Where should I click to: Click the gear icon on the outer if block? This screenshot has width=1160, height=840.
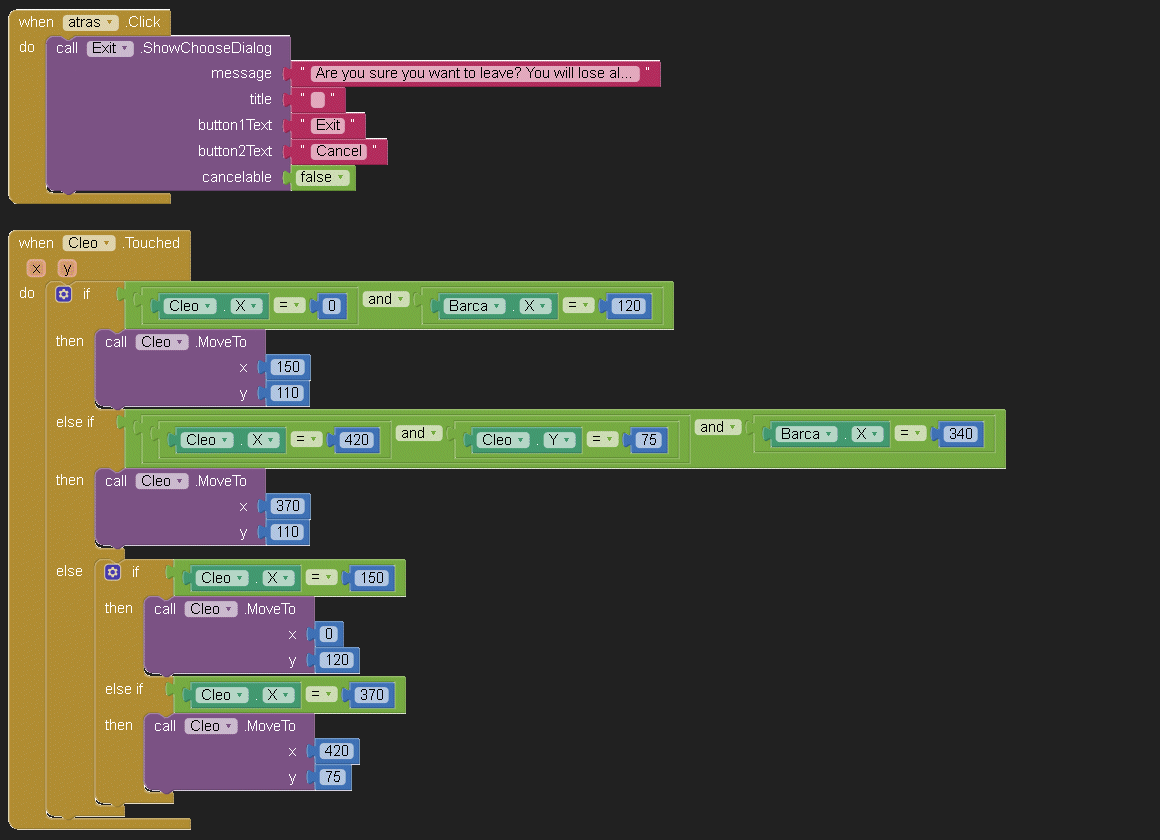(x=64, y=294)
